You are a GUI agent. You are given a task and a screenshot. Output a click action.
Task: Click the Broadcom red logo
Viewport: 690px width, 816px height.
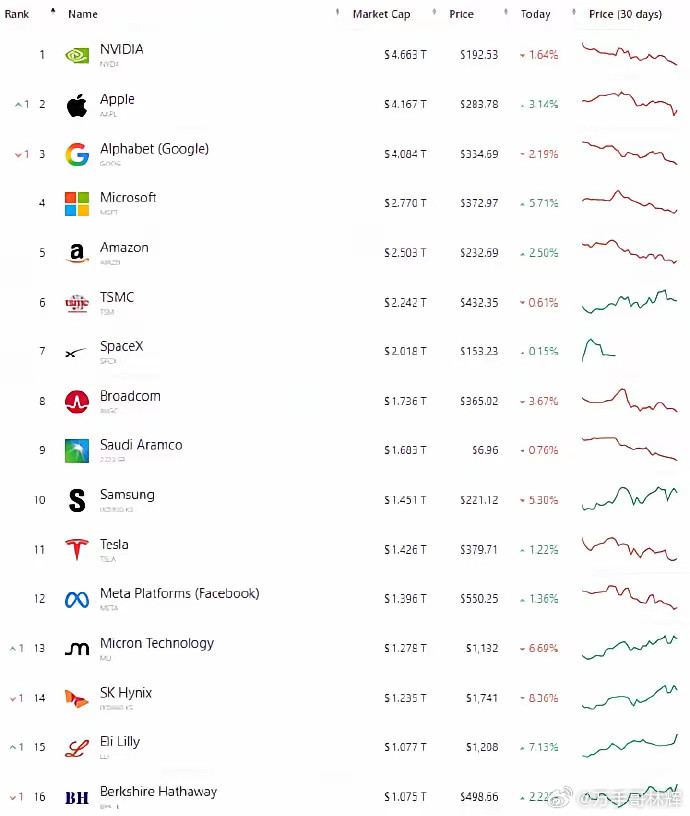coord(77,401)
